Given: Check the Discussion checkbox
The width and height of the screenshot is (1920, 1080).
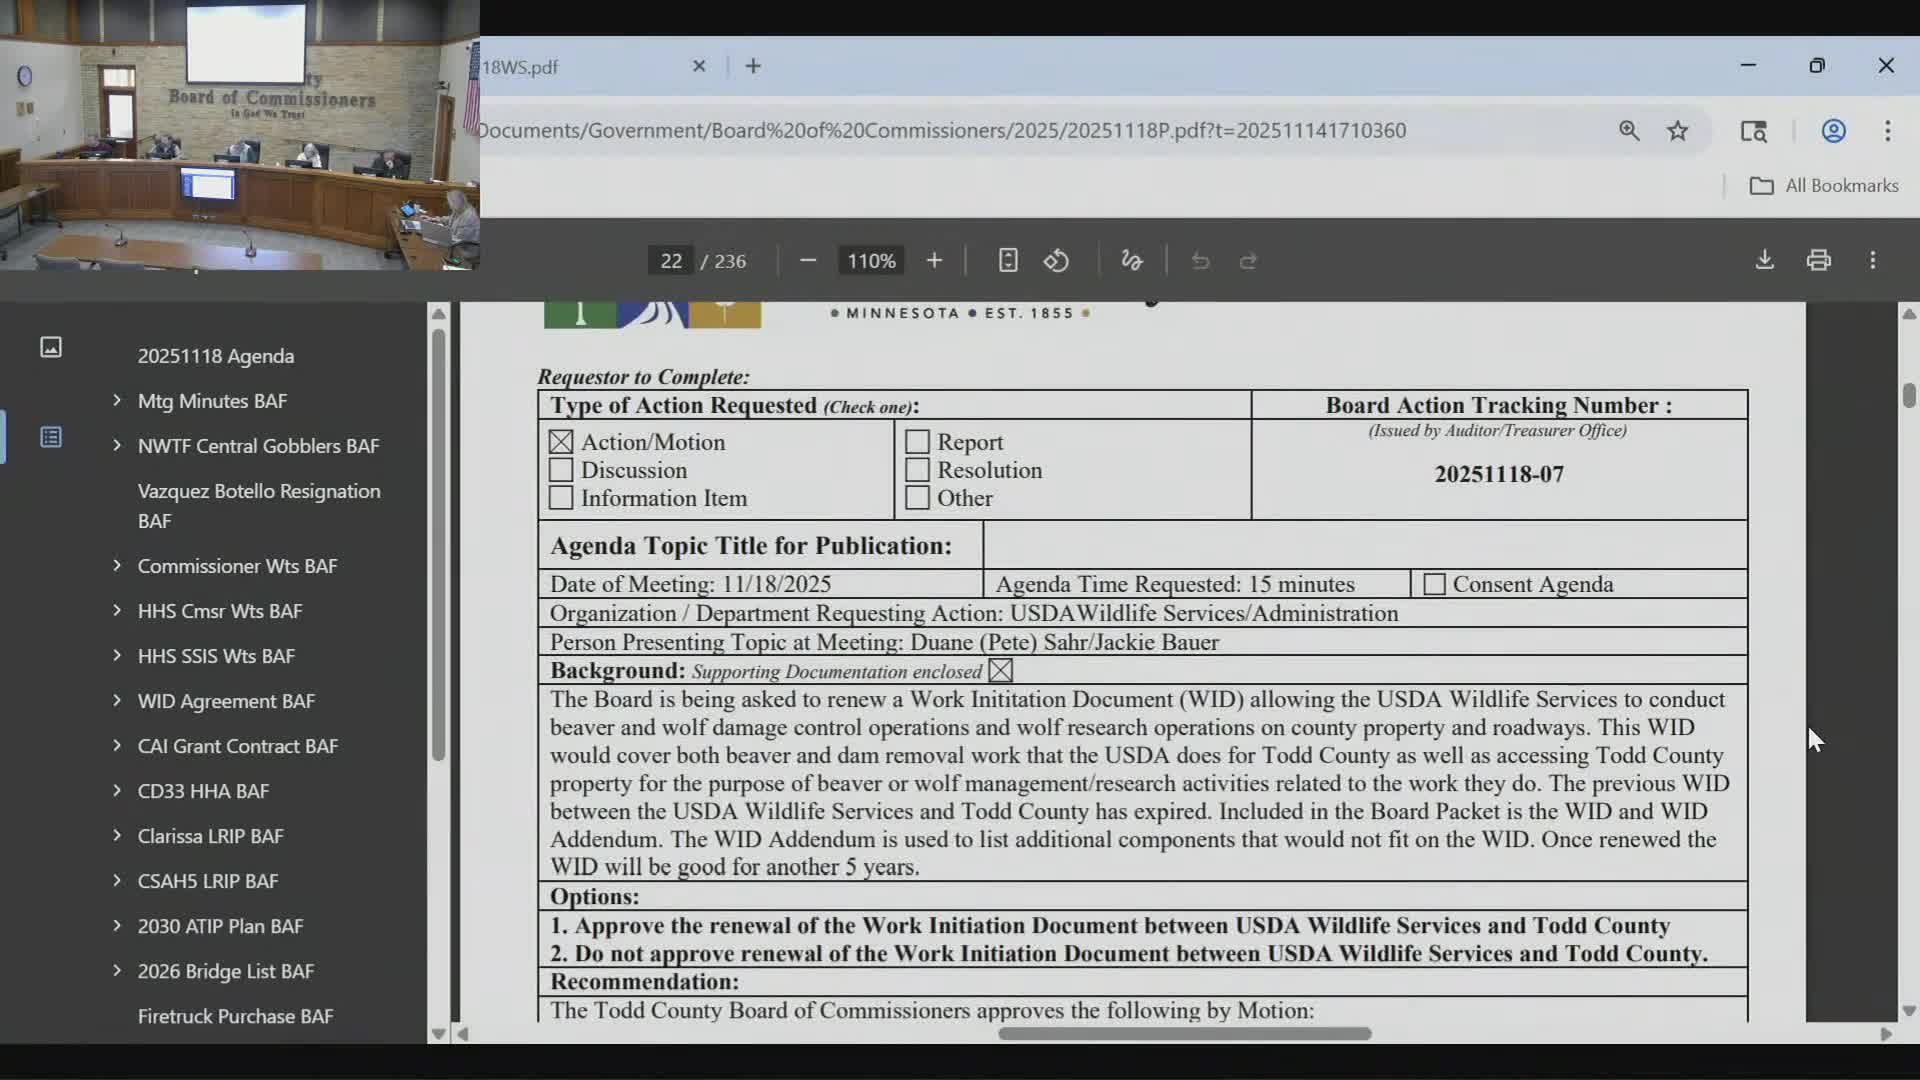Looking at the screenshot, I should point(561,470).
